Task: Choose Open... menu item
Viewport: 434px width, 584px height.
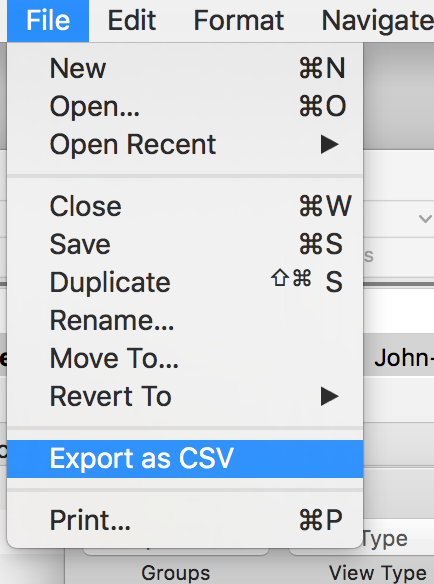Action: pos(185,107)
